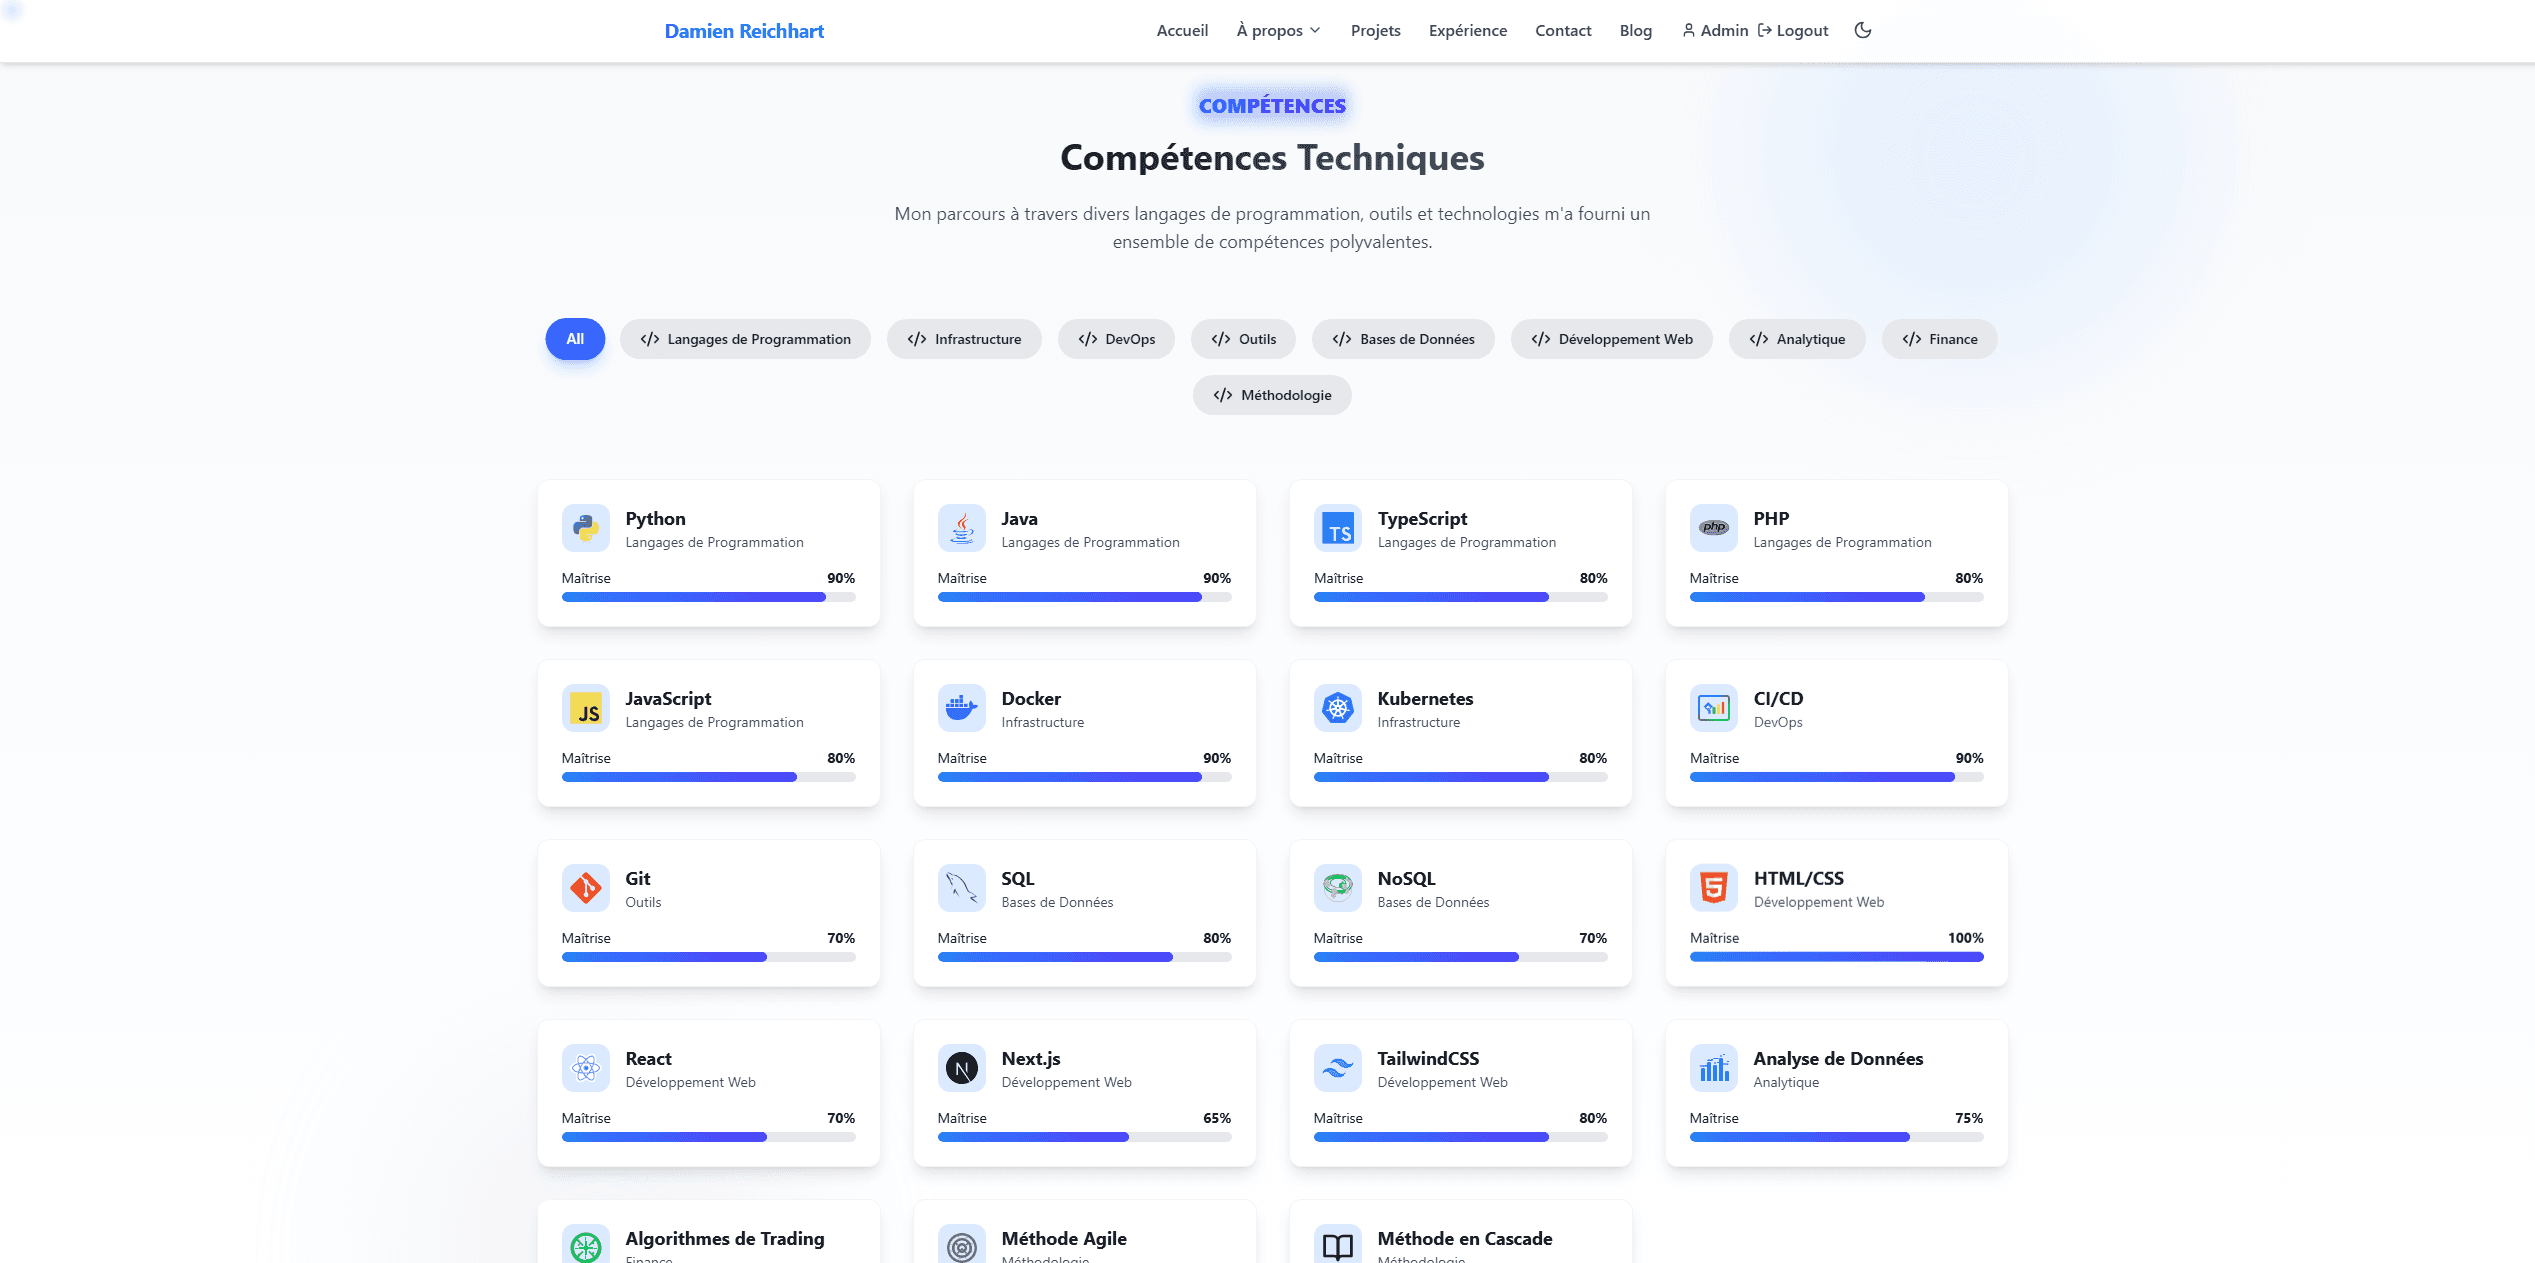Open the Admin link
Image resolution: width=2535 pixels, height=1263 pixels.
(1715, 30)
